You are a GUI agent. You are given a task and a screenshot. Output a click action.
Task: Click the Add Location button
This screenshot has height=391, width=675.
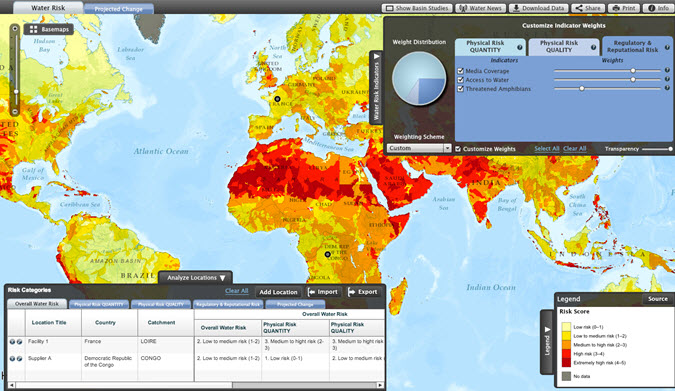[x=278, y=292]
